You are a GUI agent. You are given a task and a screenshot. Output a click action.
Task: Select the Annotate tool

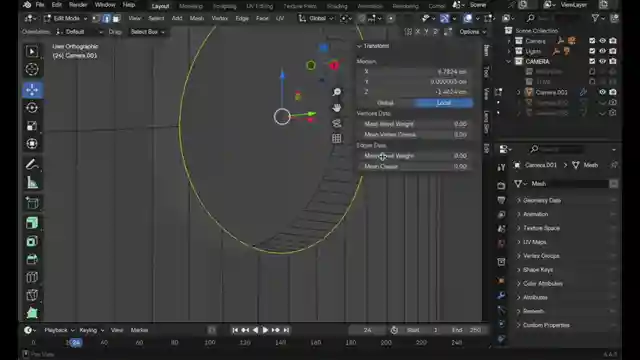32,164
